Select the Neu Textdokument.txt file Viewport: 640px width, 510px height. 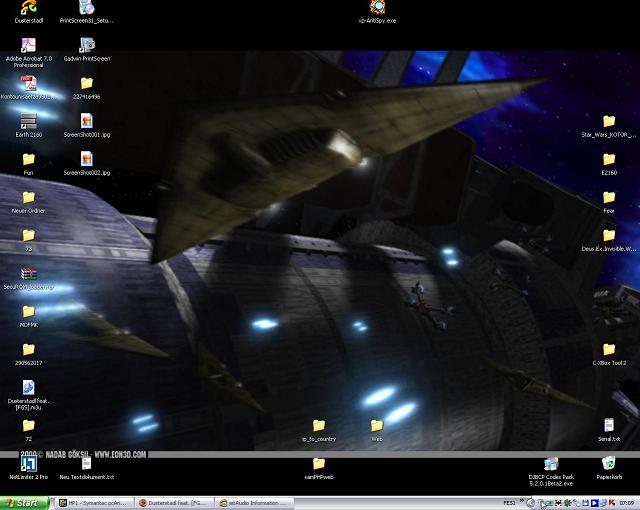click(87, 463)
